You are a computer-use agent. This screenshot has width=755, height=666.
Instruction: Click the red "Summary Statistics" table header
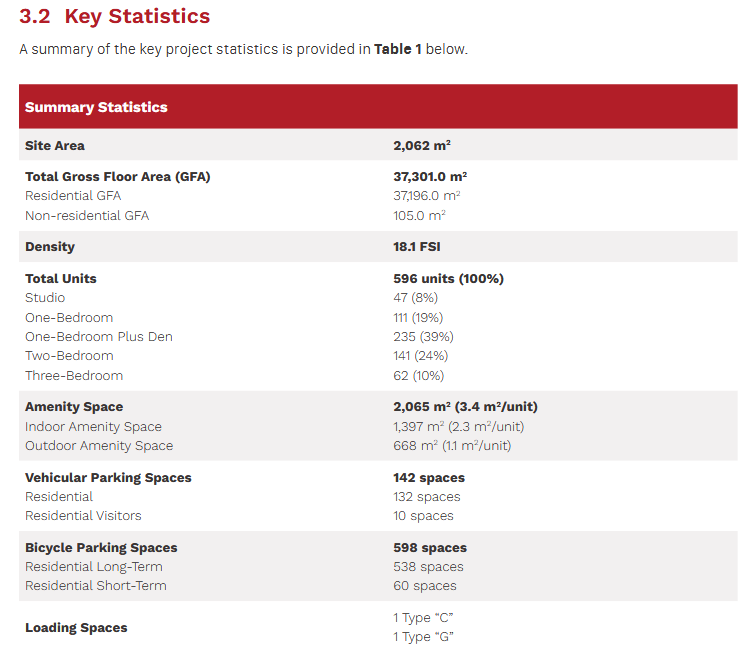[x=96, y=107]
